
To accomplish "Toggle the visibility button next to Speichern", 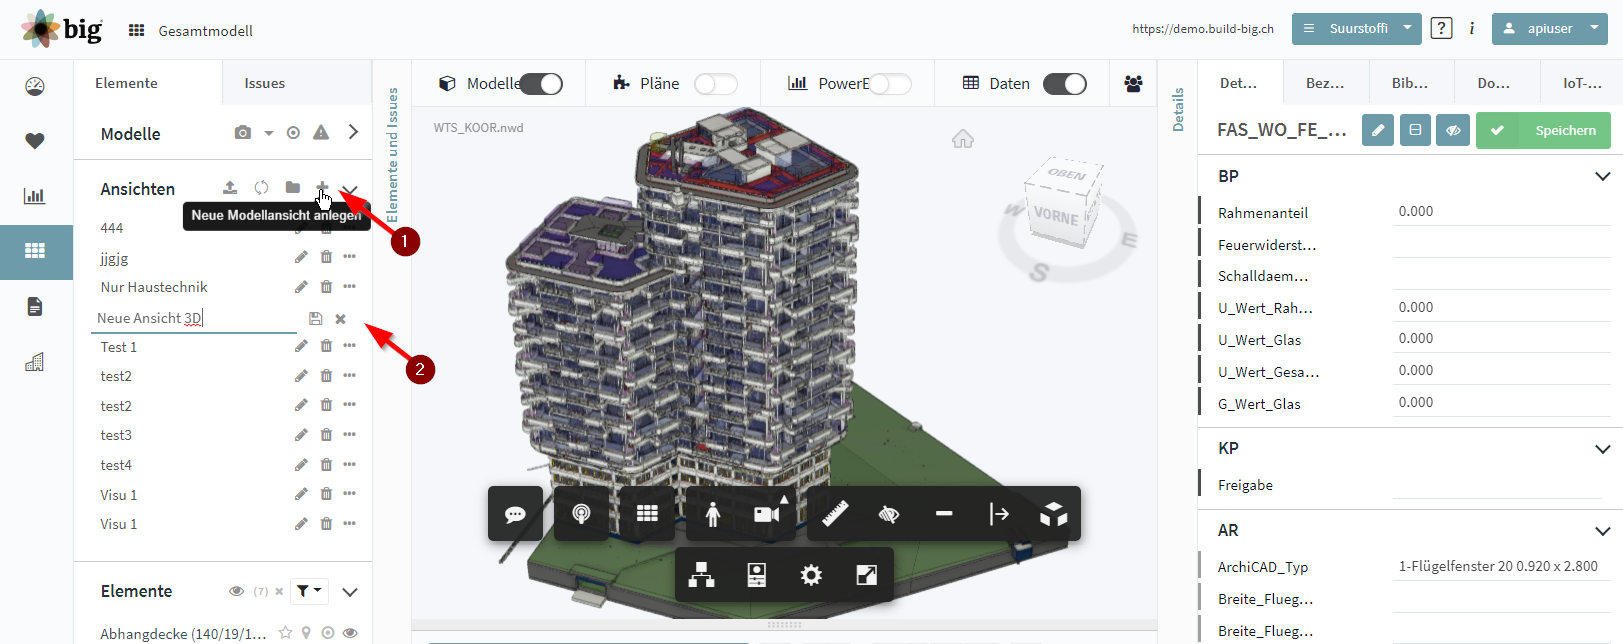I will 1453,130.
